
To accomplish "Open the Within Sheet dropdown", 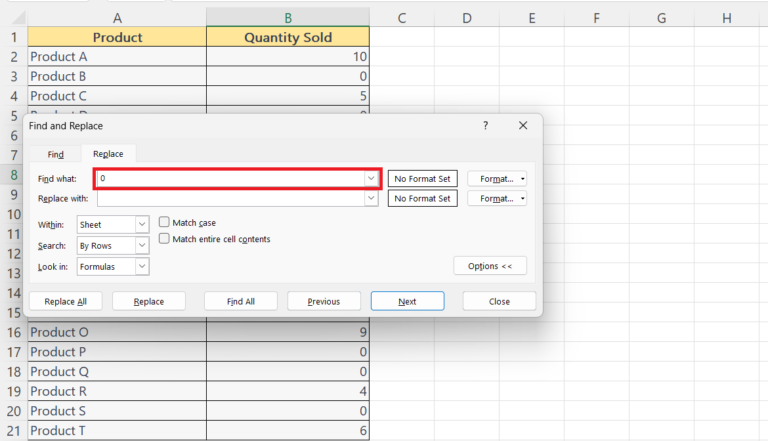I will 141,225.
